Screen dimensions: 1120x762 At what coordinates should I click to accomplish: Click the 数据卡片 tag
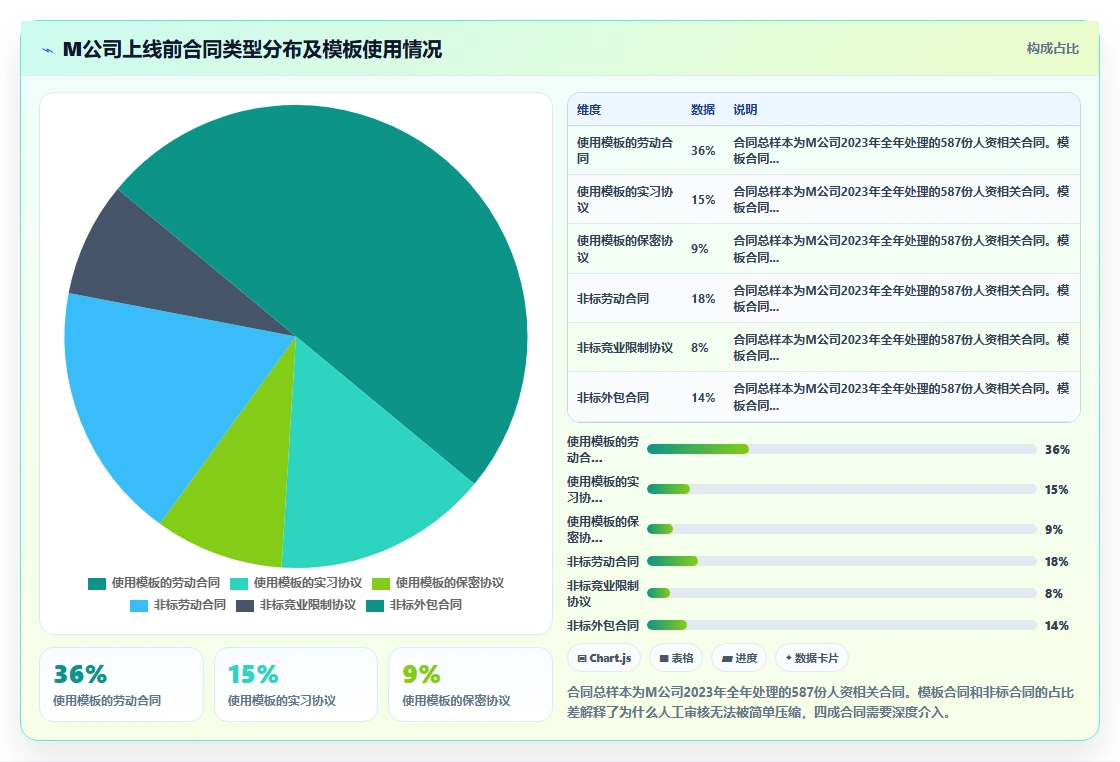coord(811,658)
